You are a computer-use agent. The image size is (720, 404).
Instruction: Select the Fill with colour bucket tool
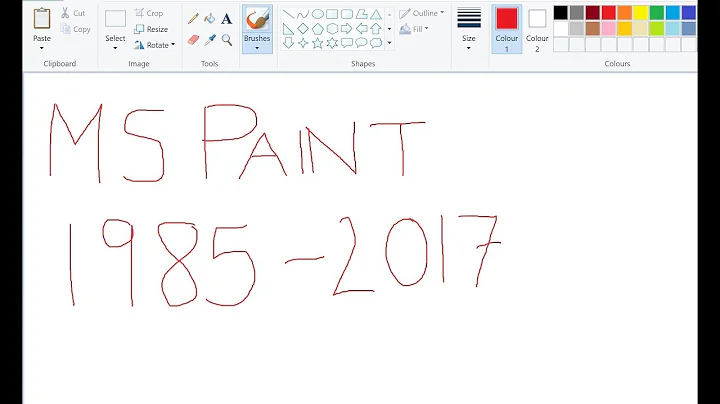tap(210, 19)
